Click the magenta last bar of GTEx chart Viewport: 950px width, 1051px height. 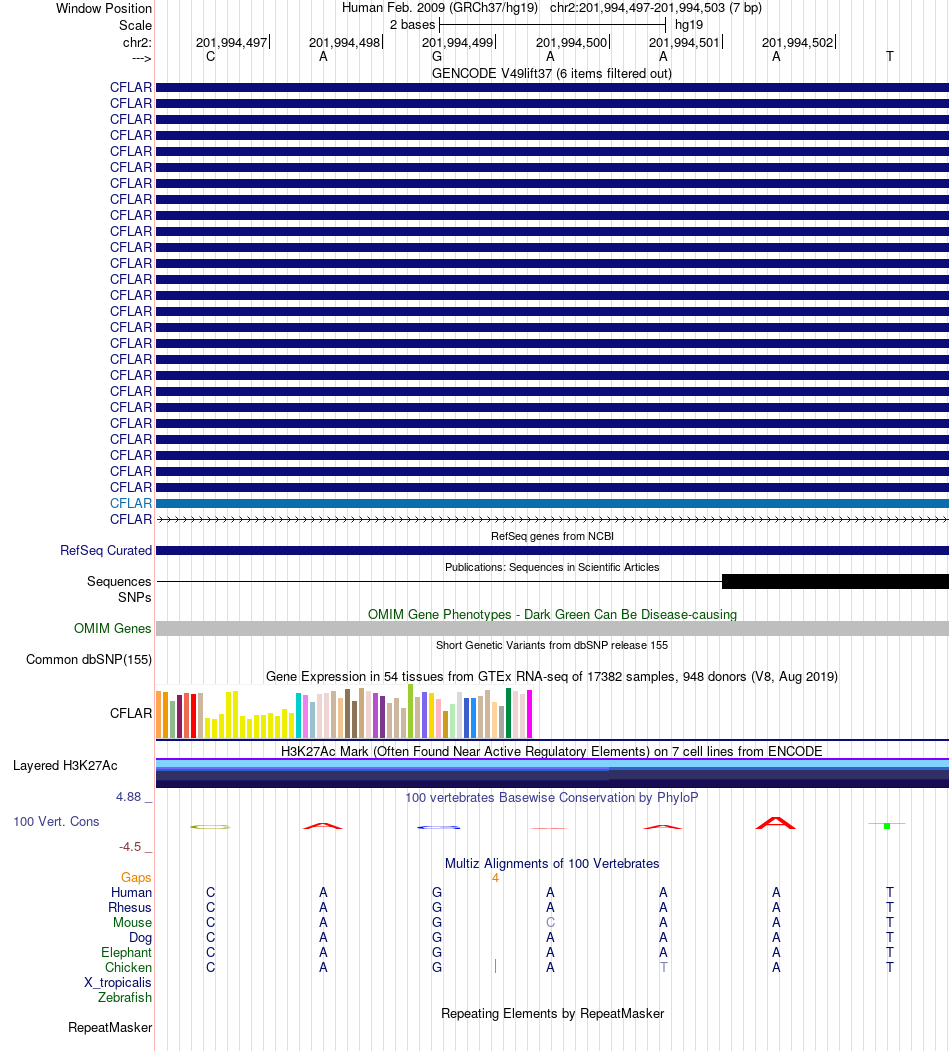point(530,715)
